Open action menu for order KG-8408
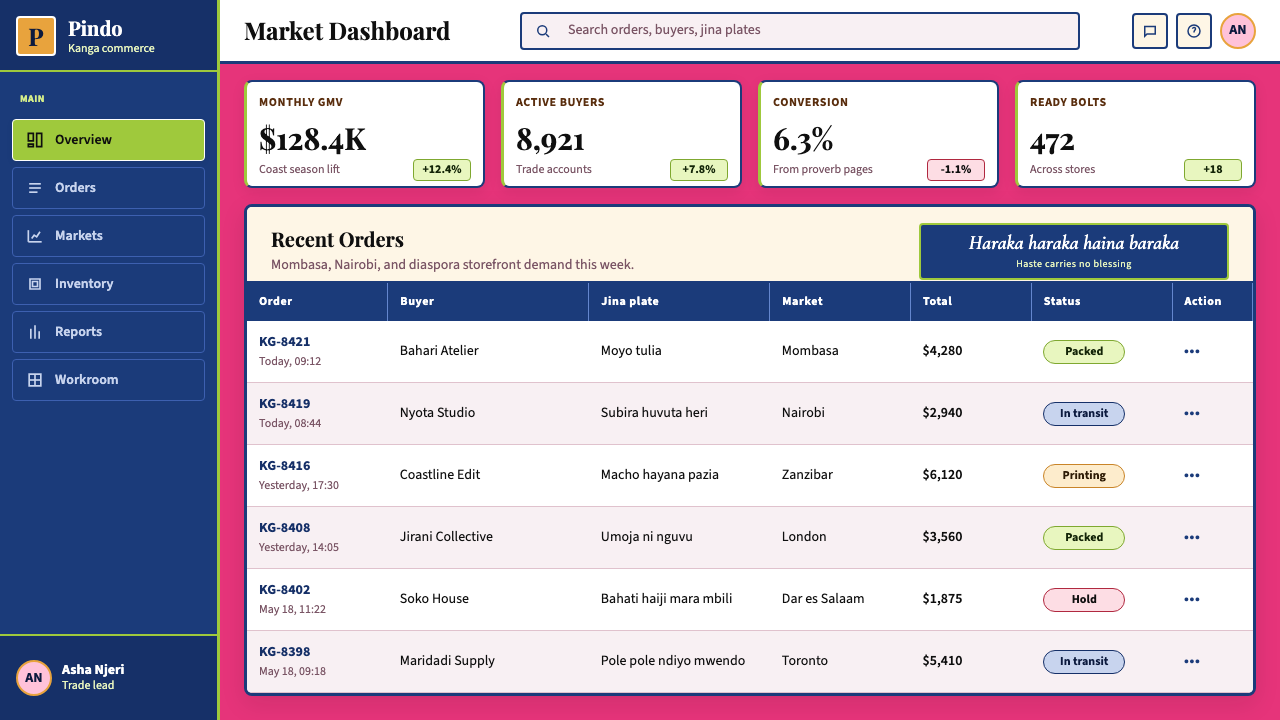This screenshot has width=1280, height=720. 1192,538
